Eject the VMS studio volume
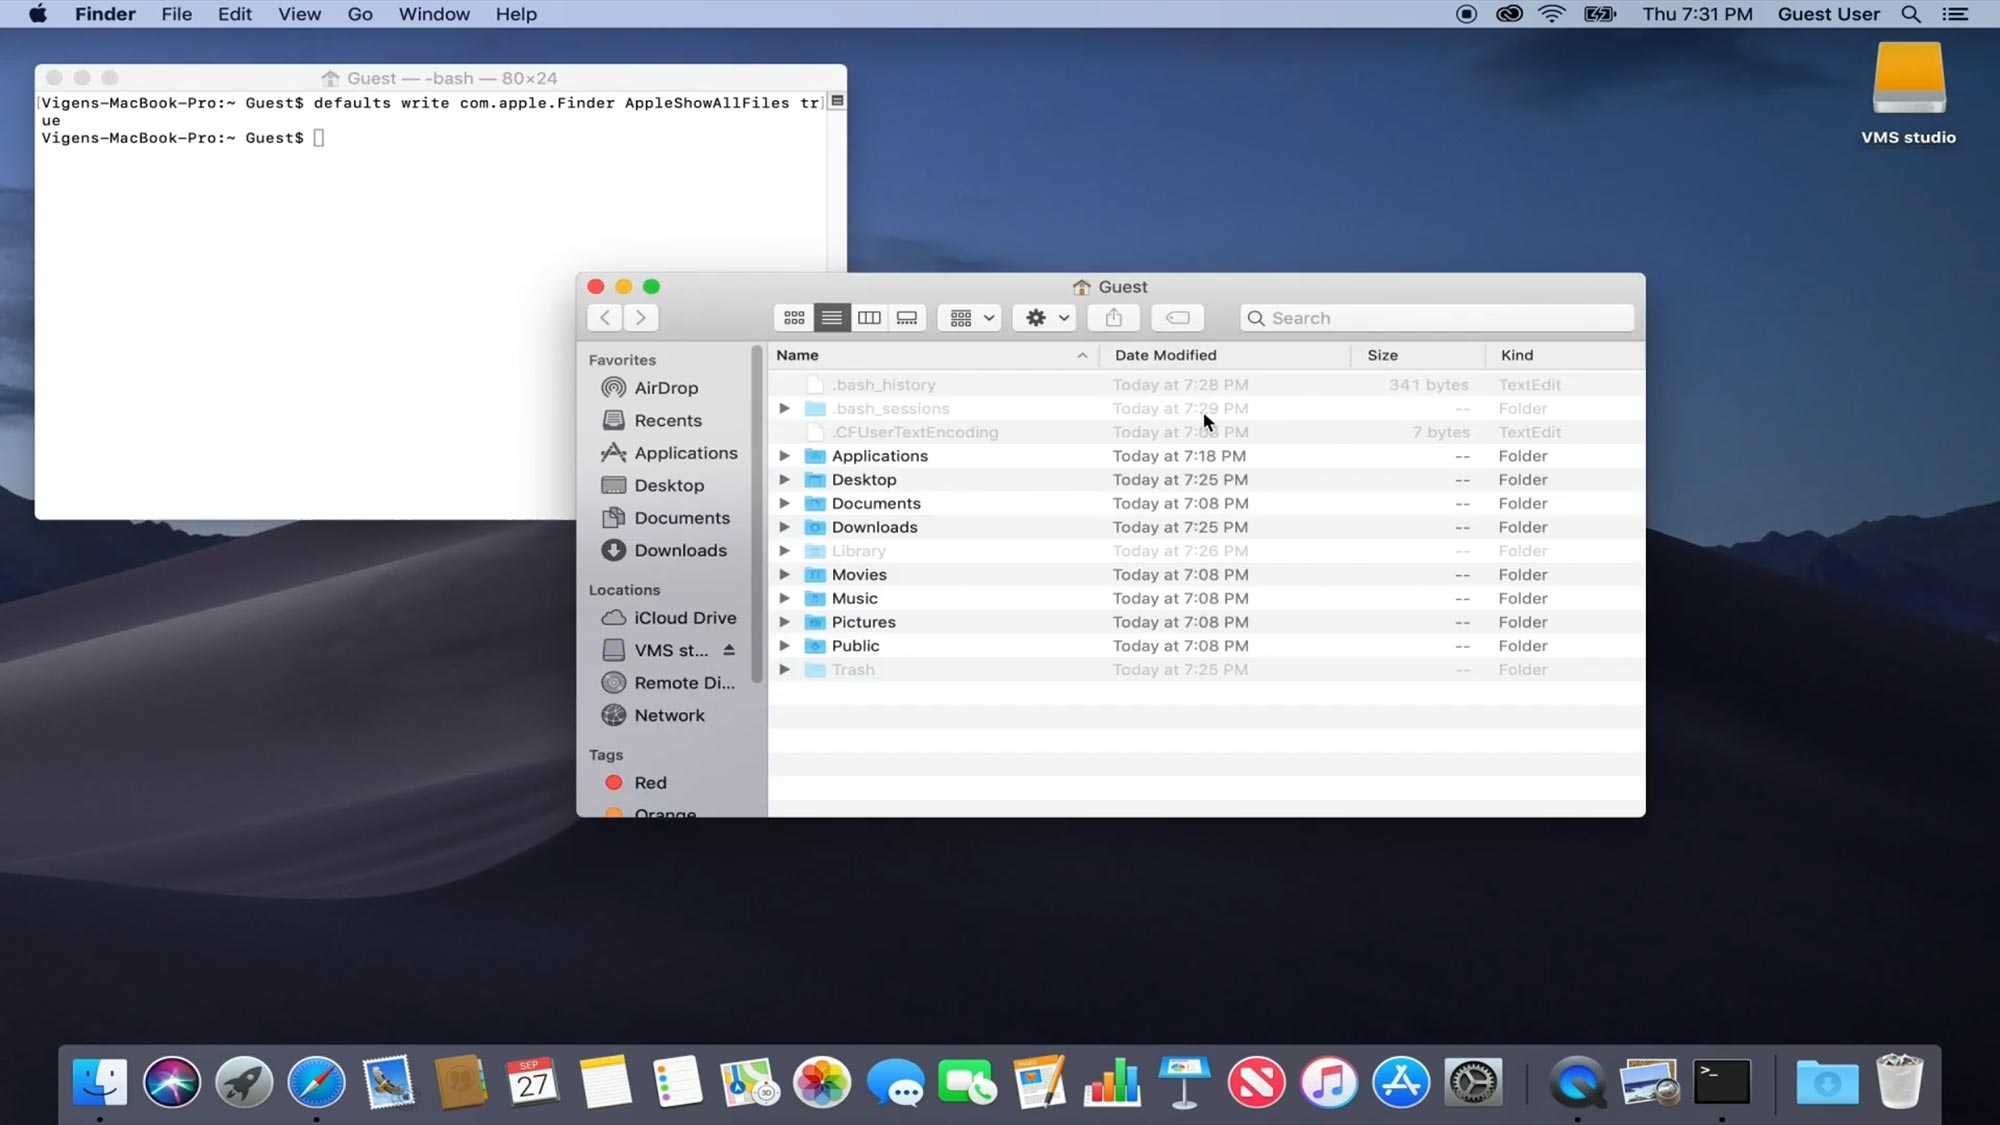Image resolution: width=2000 pixels, height=1125 pixels. pos(729,650)
